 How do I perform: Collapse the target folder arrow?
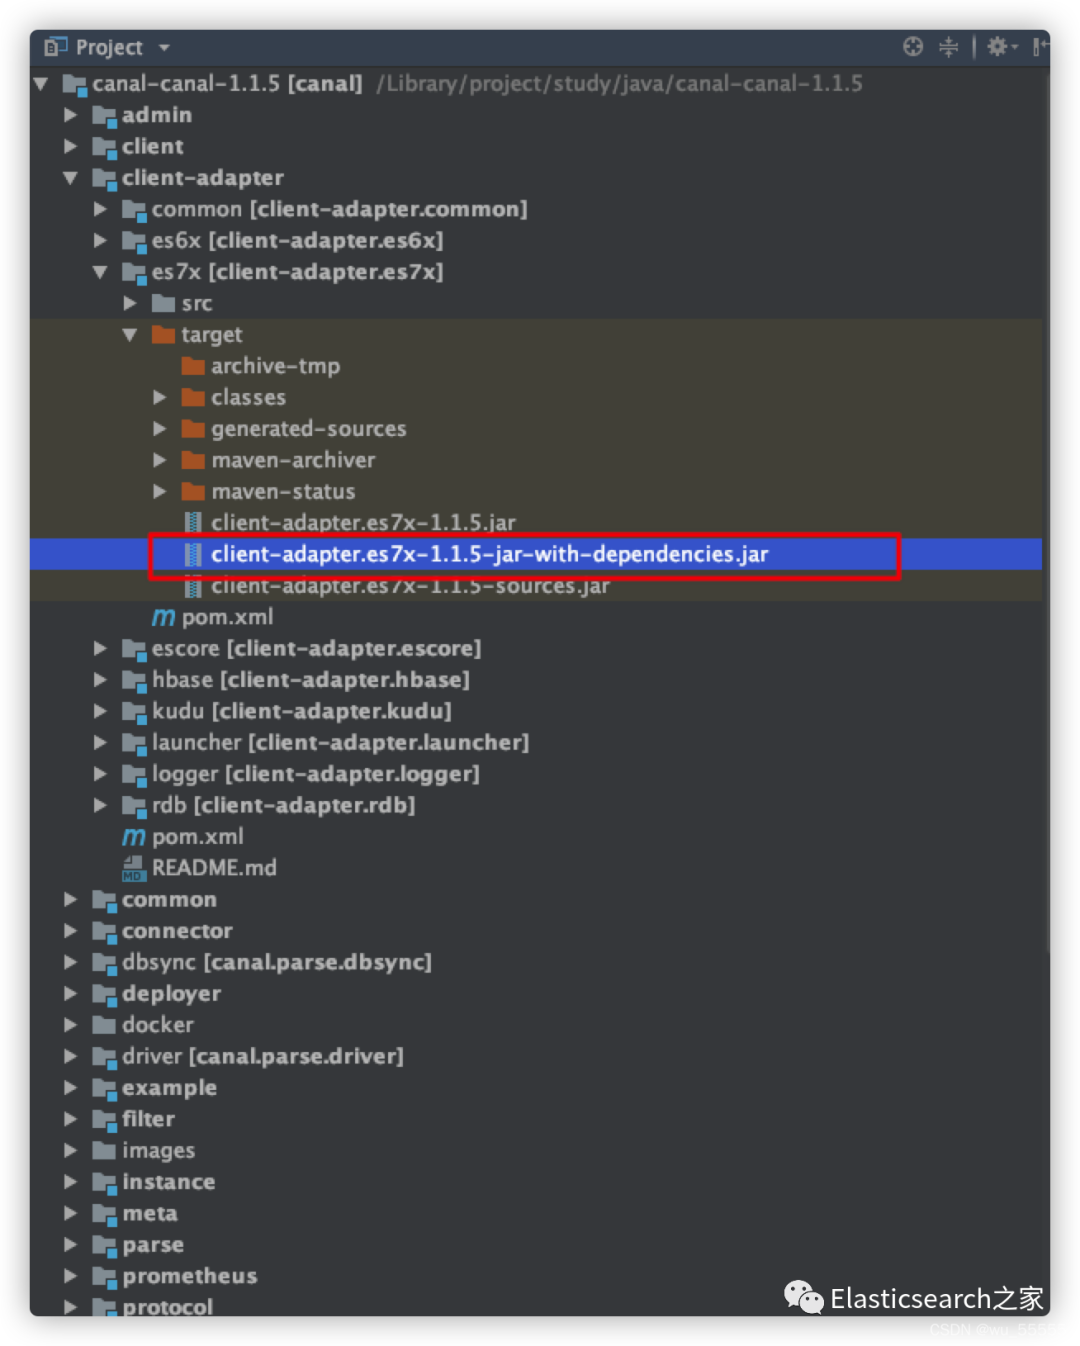(x=130, y=335)
